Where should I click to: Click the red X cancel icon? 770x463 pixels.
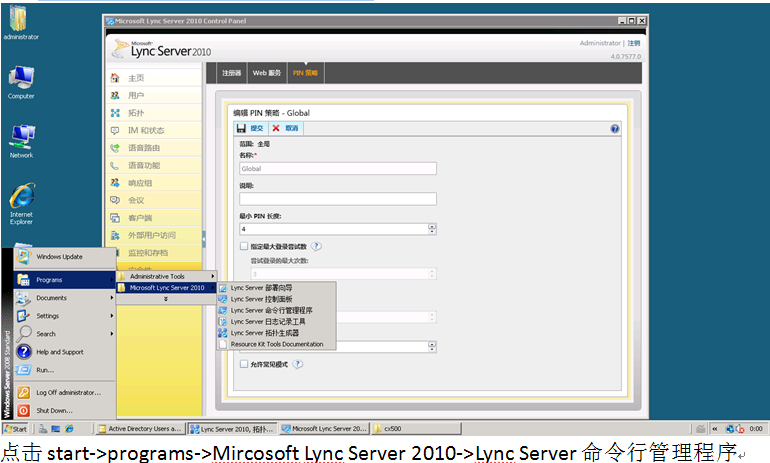(x=276, y=128)
